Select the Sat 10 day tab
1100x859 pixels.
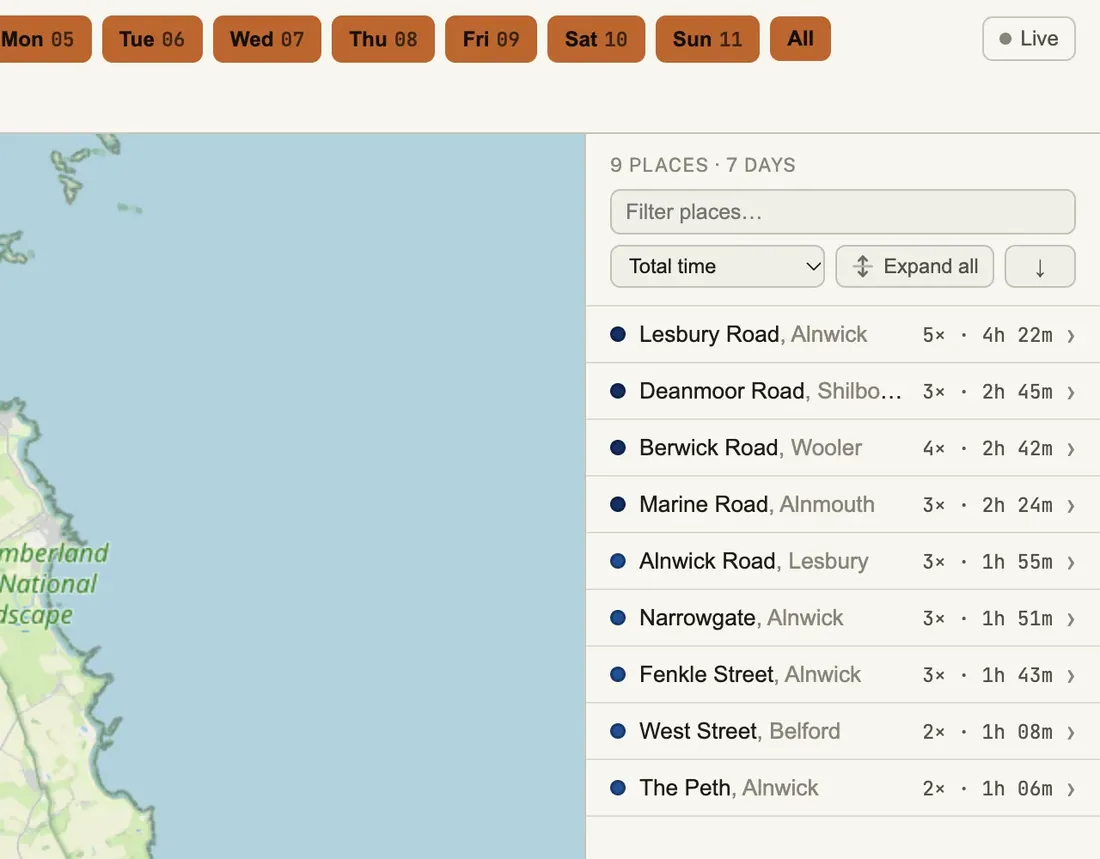[x=596, y=39]
